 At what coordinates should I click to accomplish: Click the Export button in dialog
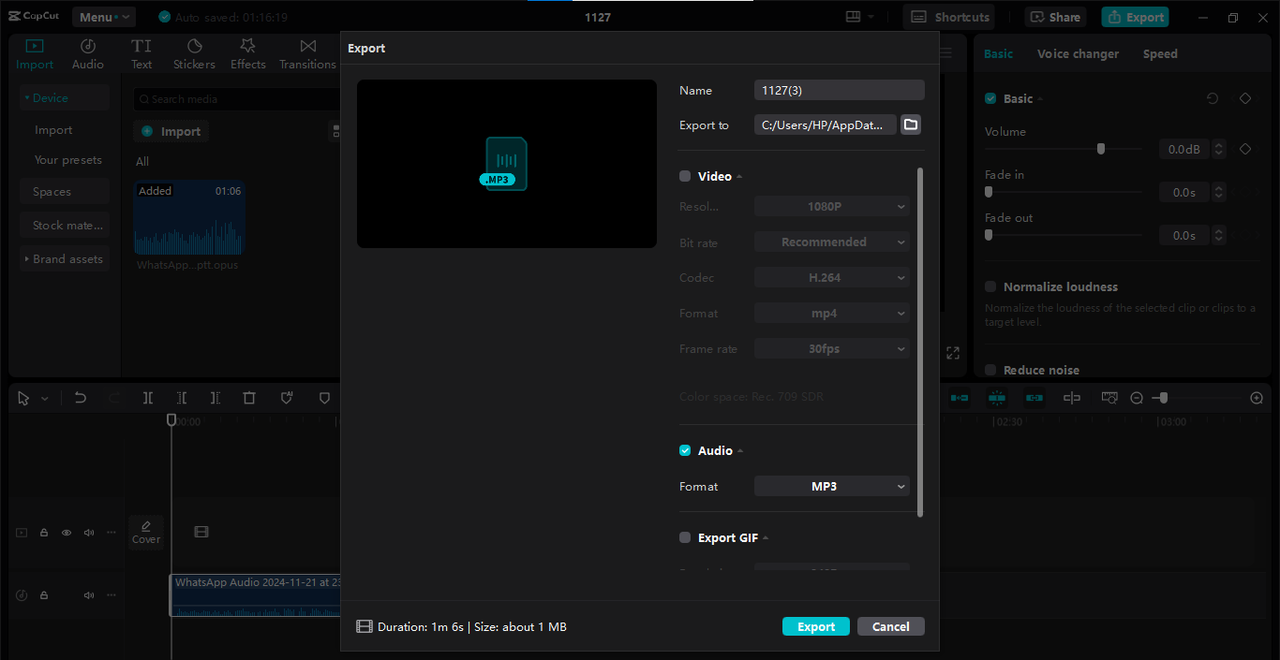816,626
